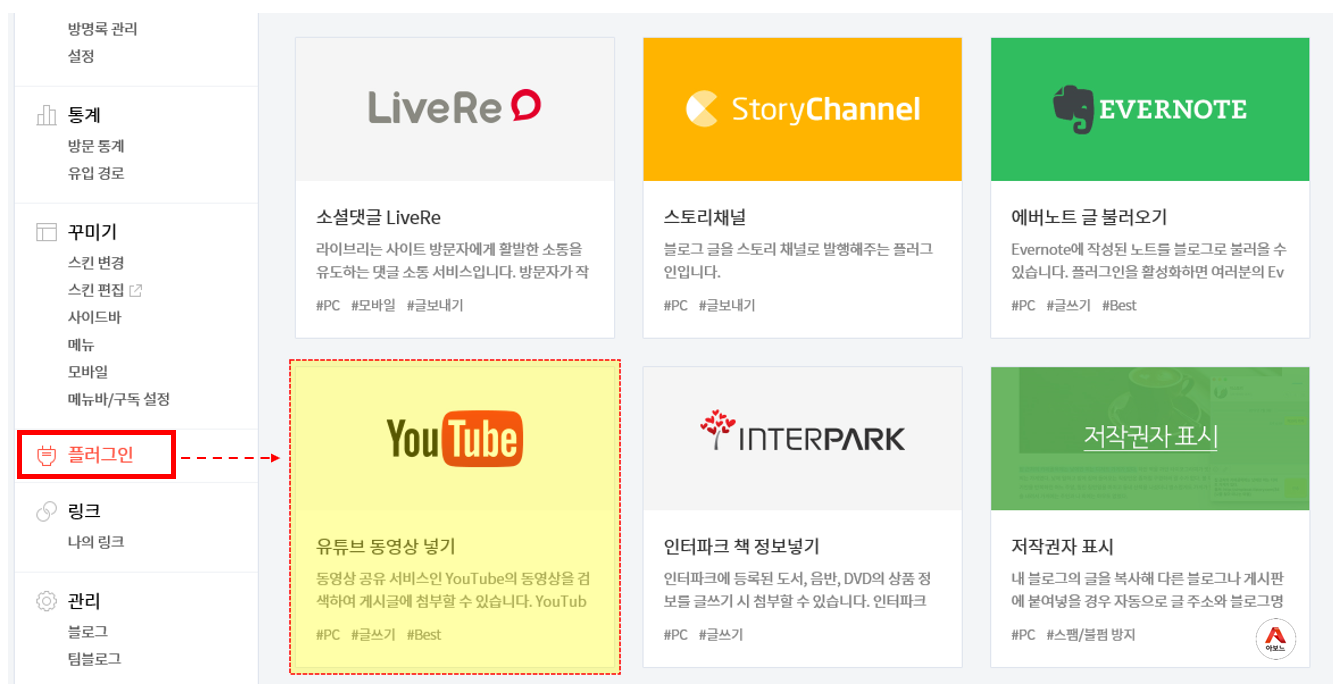The image size is (1340, 690).
Task: Open 사이드바 settings
Action: click(x=94, y=317)
